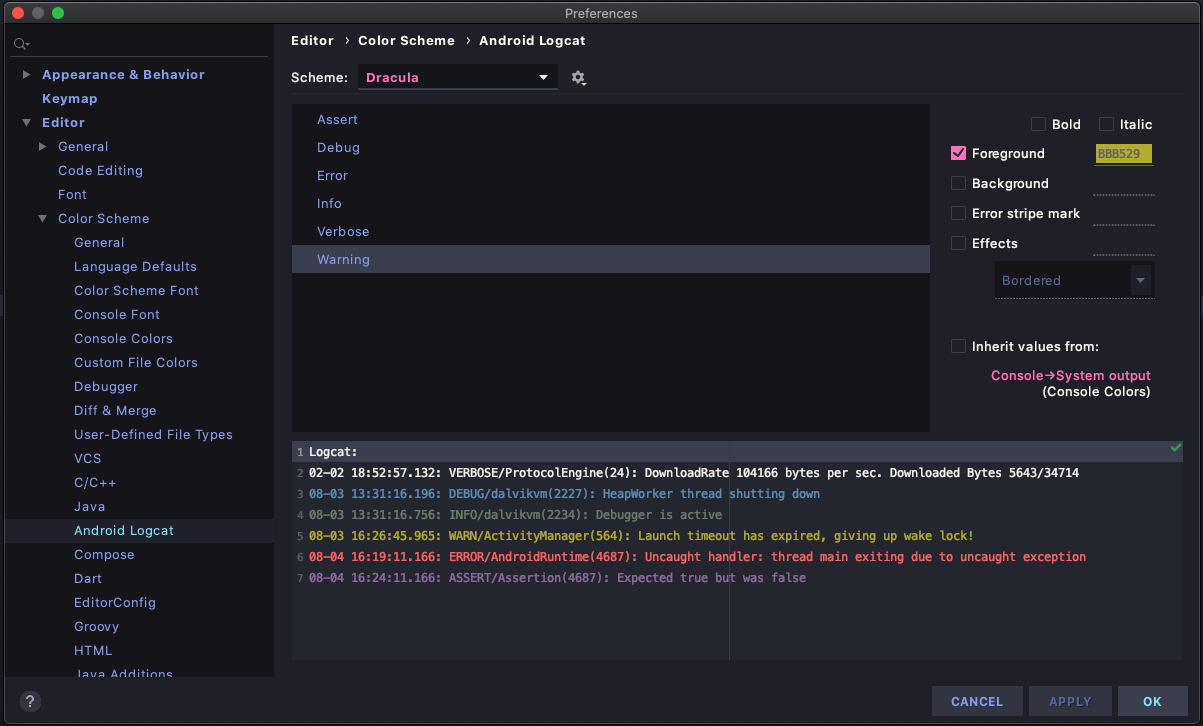Click the empty Background color field
The width and height of the screenshot is (1203, 726).
(x=1124, y=184)
